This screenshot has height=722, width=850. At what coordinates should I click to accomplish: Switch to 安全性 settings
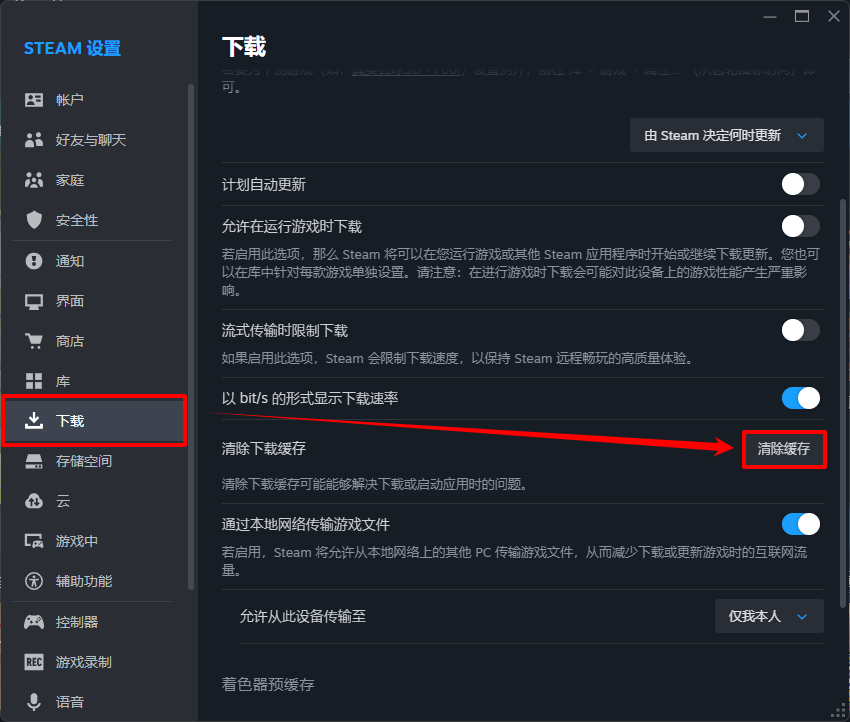pos(93,220)
